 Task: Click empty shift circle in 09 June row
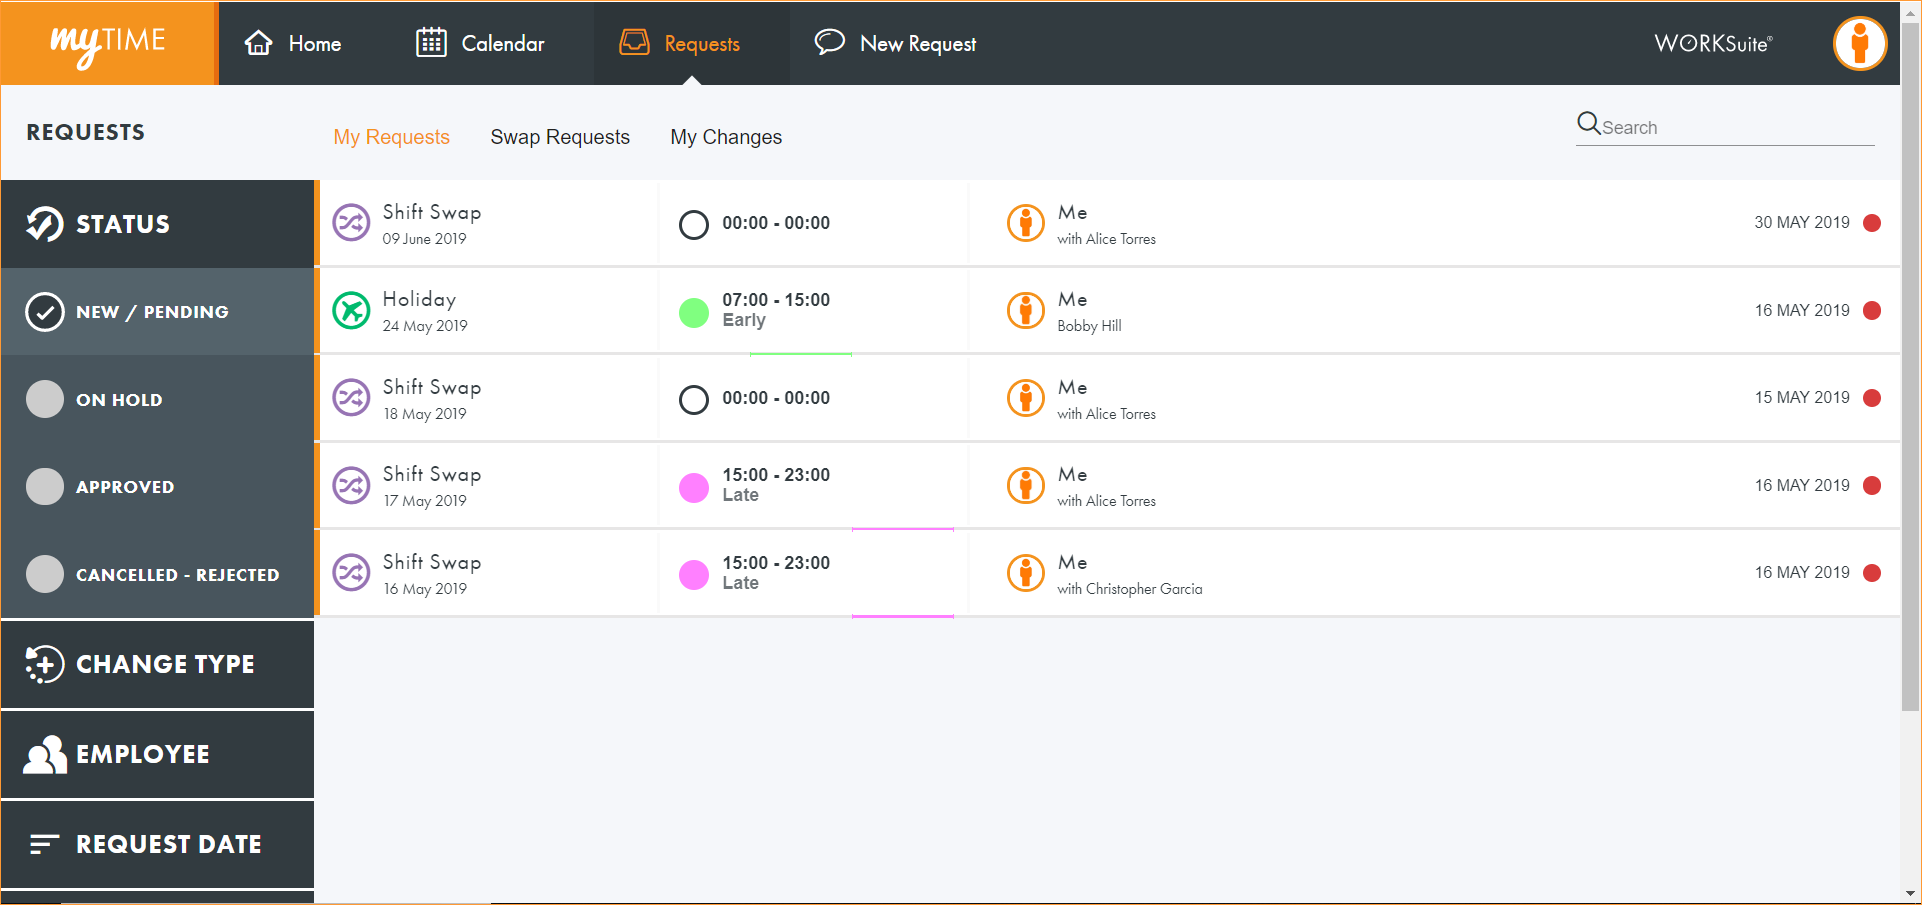coord(693,224)
